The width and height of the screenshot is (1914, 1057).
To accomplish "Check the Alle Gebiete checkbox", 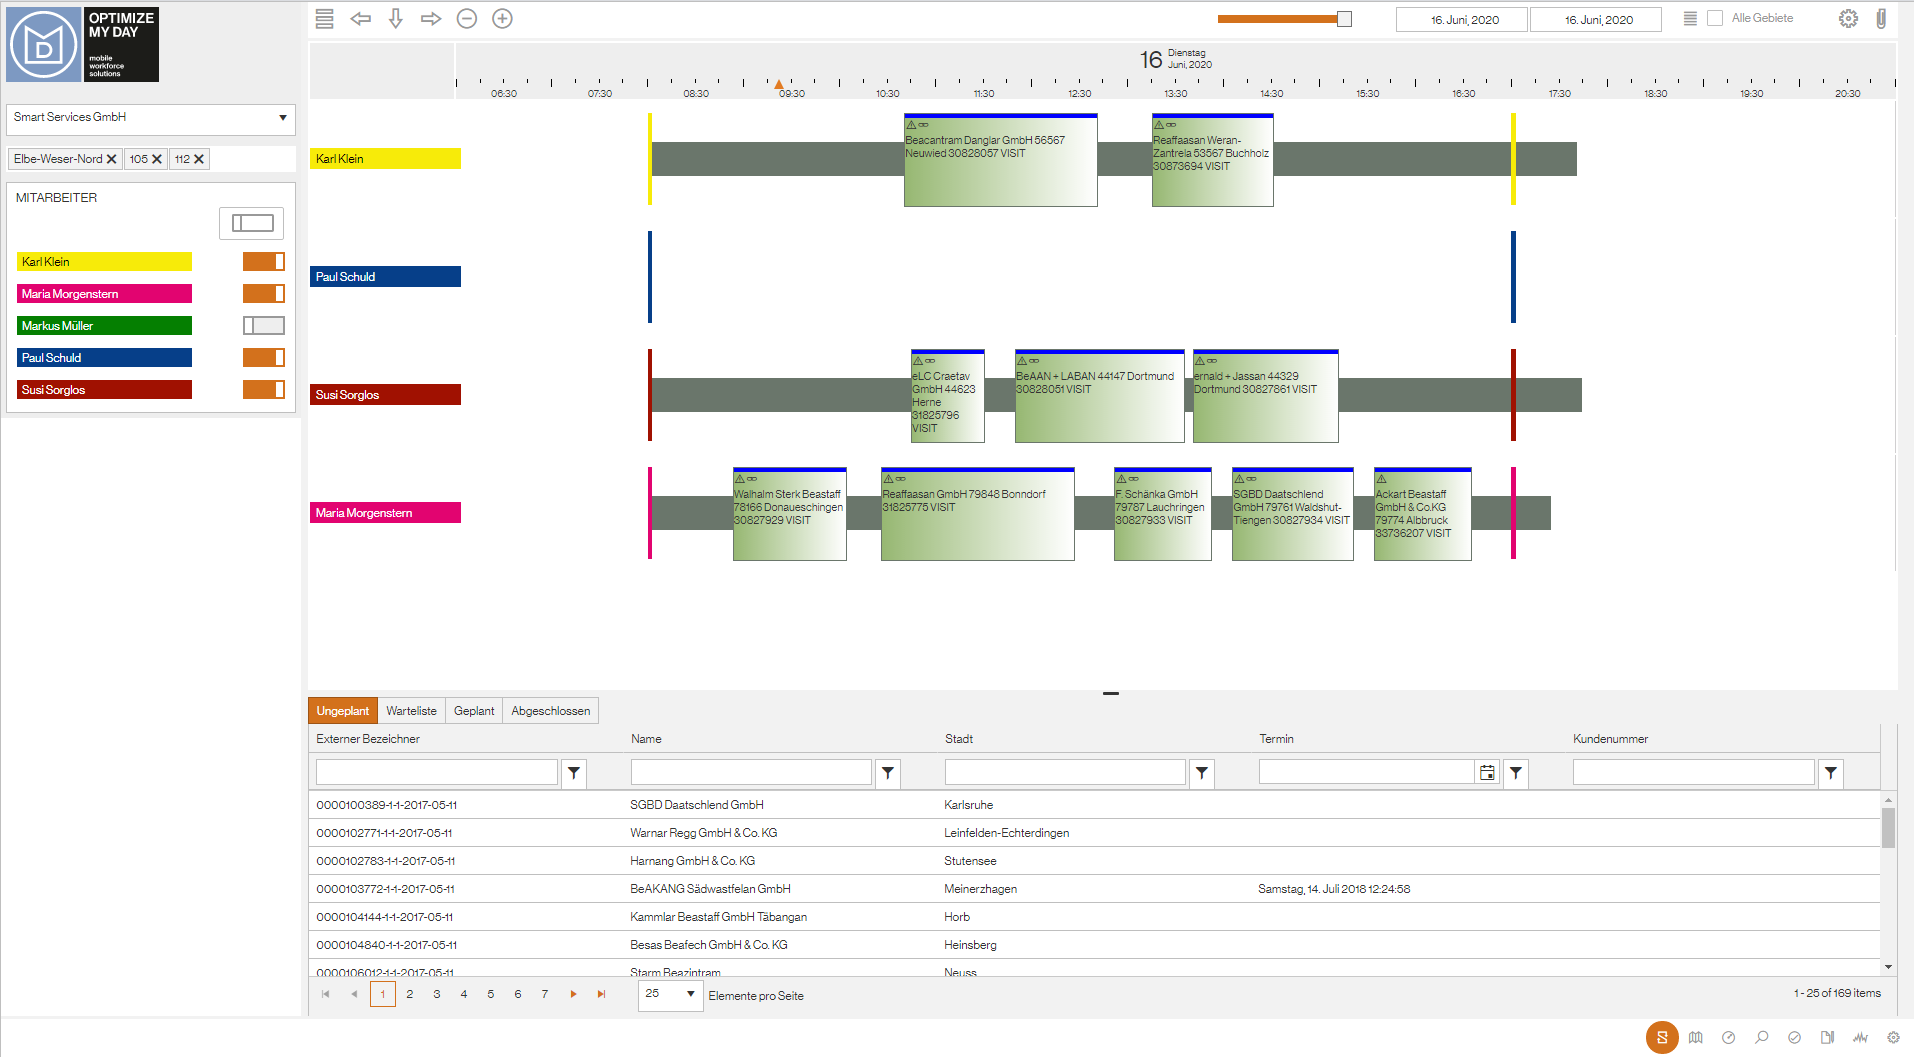I will coord(1715,19).
